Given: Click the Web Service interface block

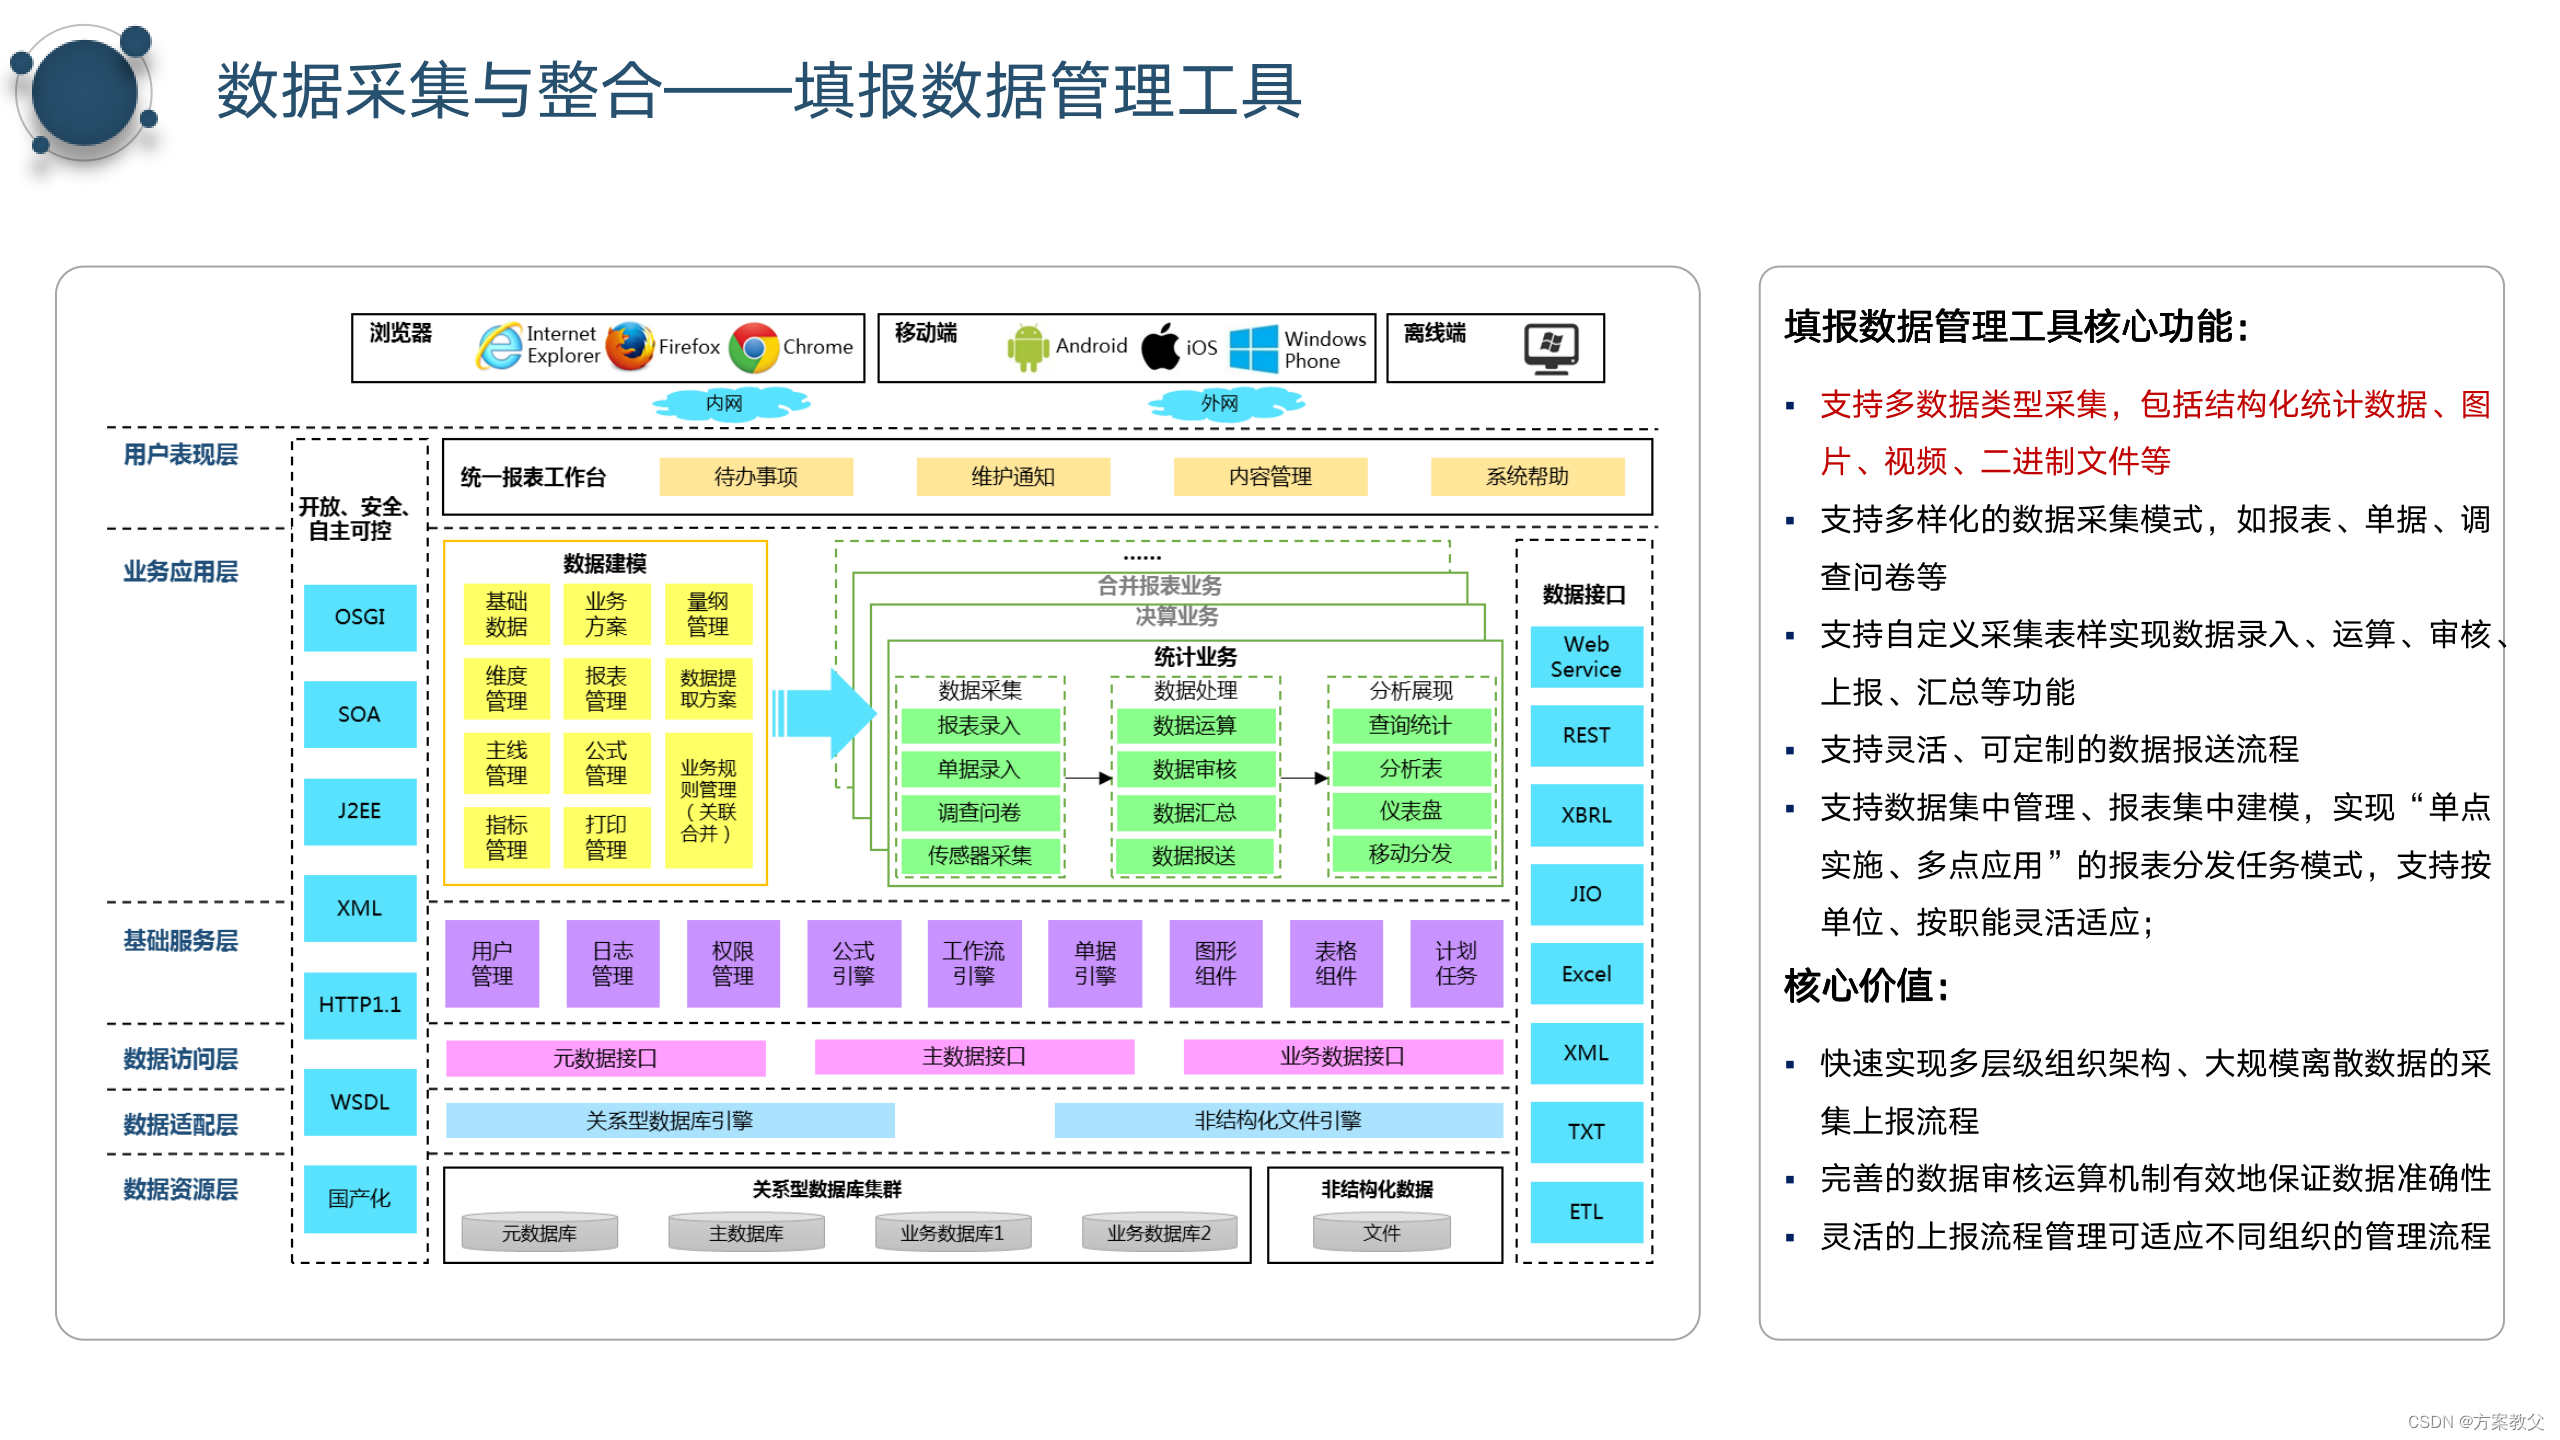Looking at the screenshot, I should coord(1587,657).
